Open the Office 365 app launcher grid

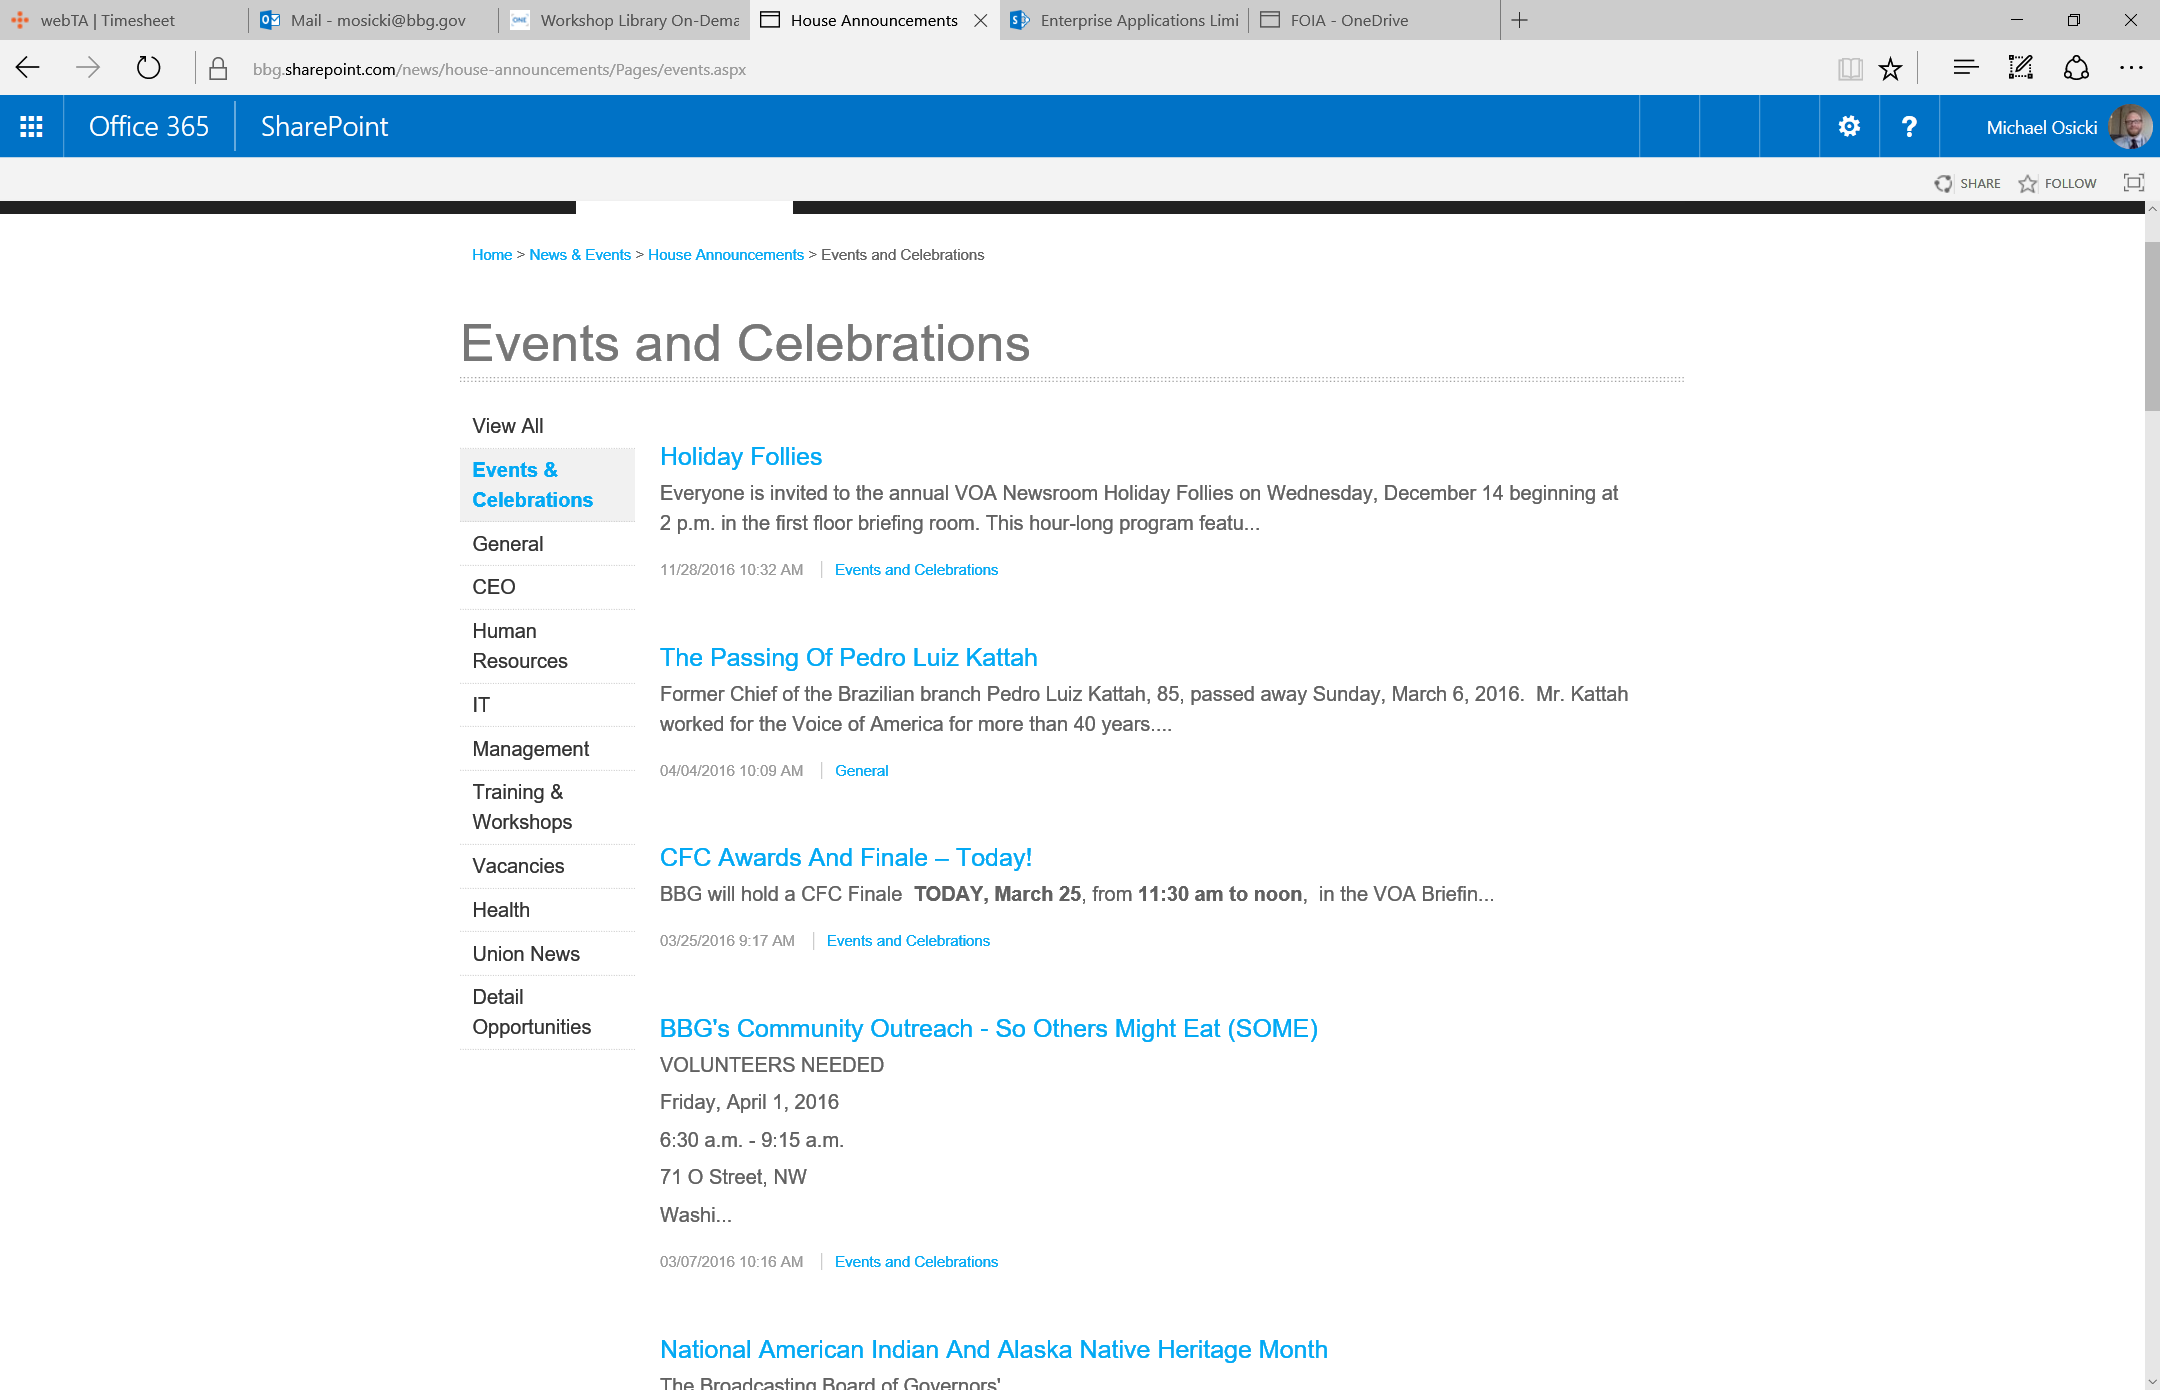click(31, 126)
